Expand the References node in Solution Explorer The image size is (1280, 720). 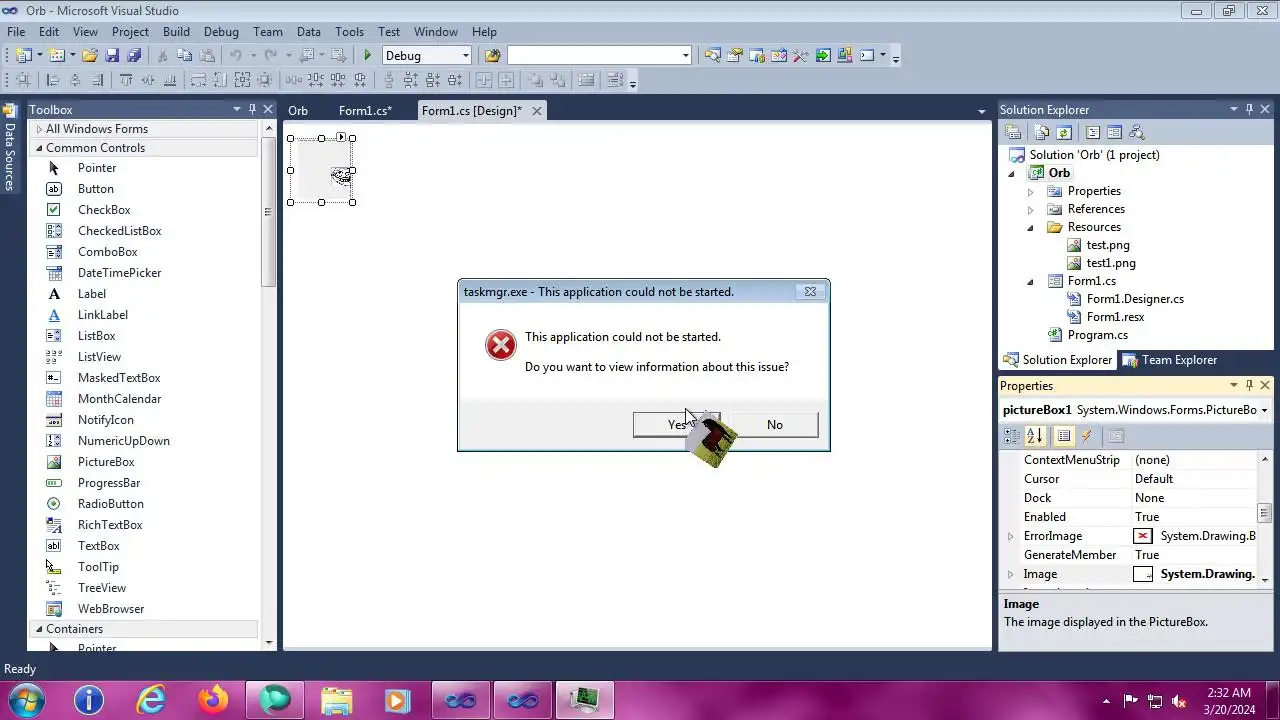(1031, 209)
